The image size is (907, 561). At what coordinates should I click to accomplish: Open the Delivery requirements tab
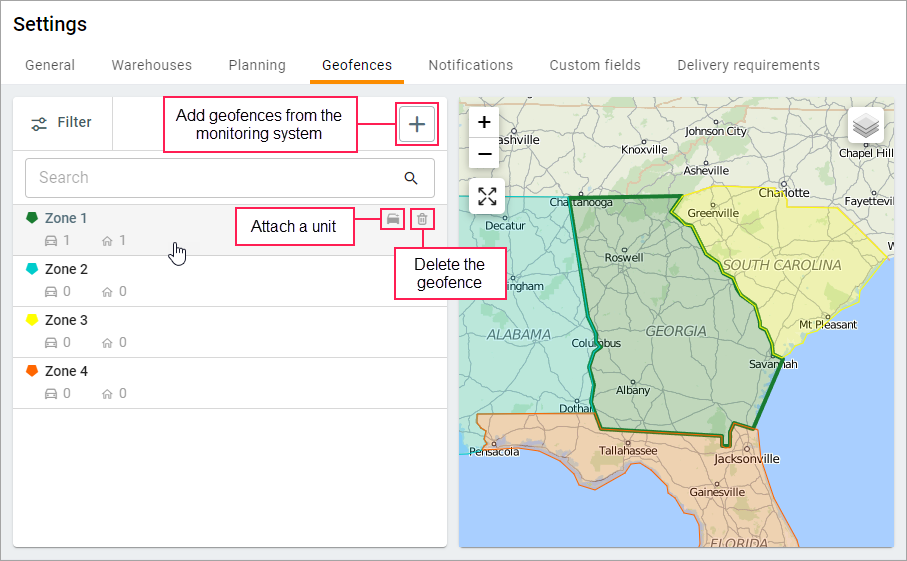click(748, 65)
